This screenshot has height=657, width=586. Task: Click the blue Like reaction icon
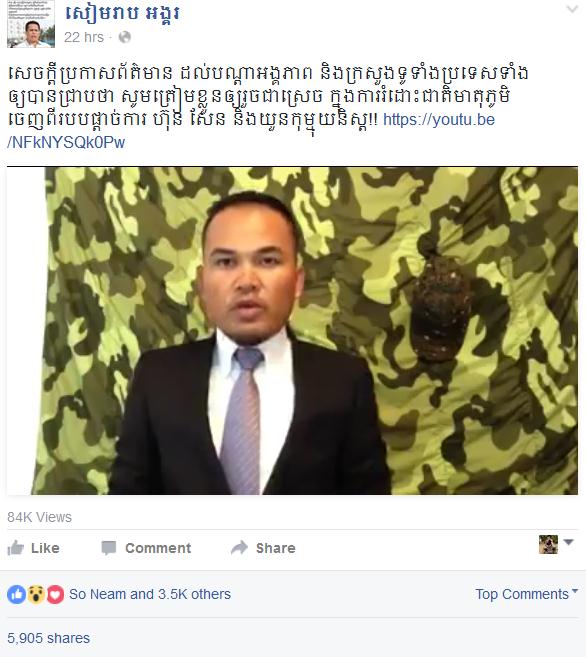pos(17,594)
